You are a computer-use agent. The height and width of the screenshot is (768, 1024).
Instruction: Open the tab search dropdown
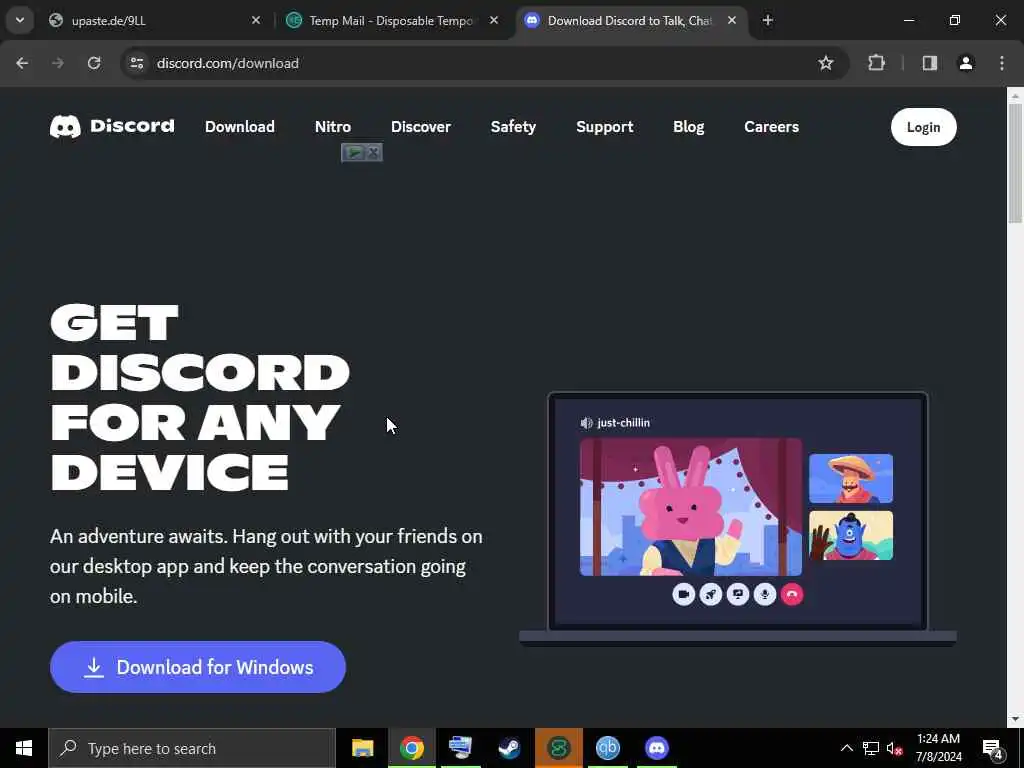20,20
